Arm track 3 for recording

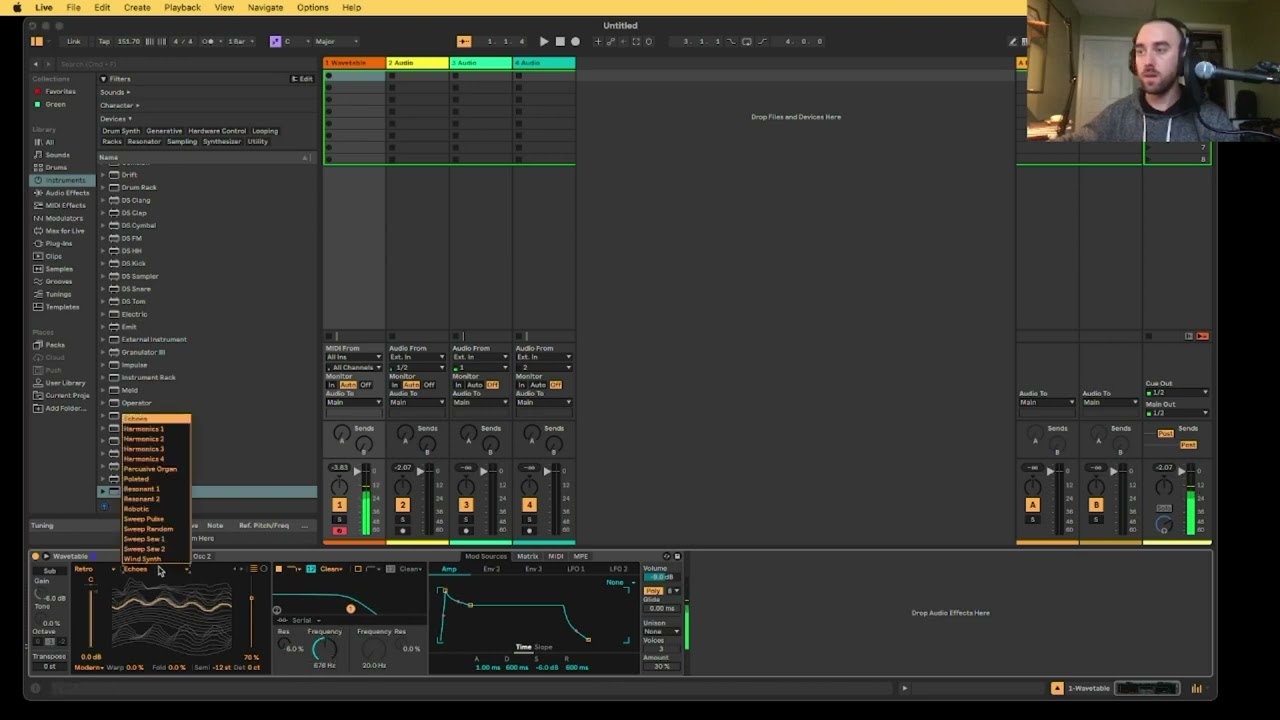(466, 531)
